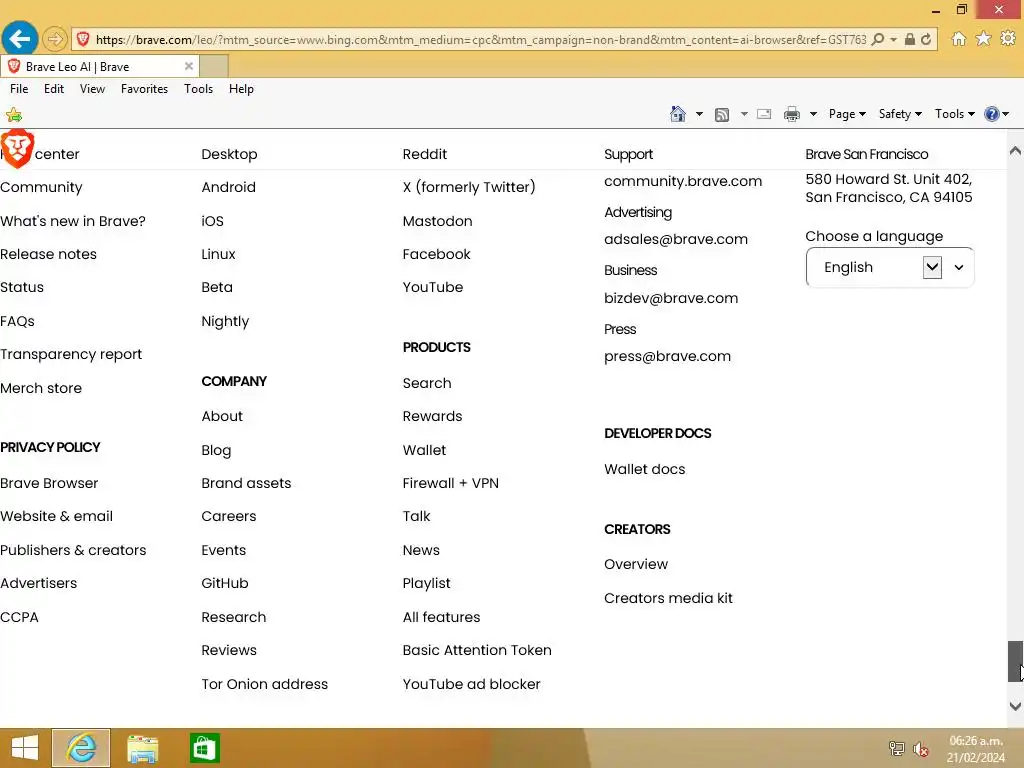Click the CCPA privacy link
1024x768 pixels.
click(x=20, y=617)
